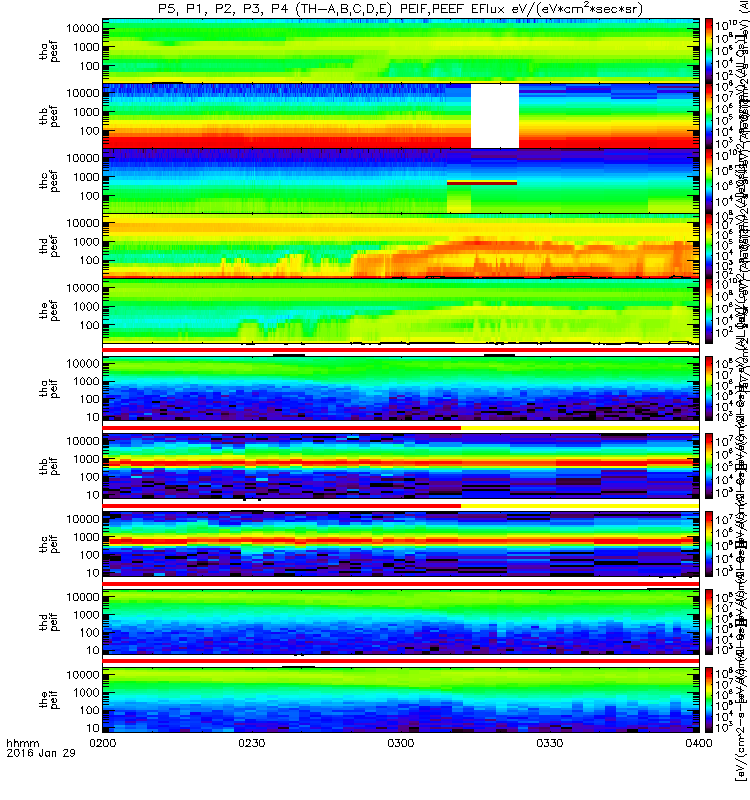750x800 pixels.
Task: Click the plot title starting with P5, P1, P2
Action: tap(401, 9)
